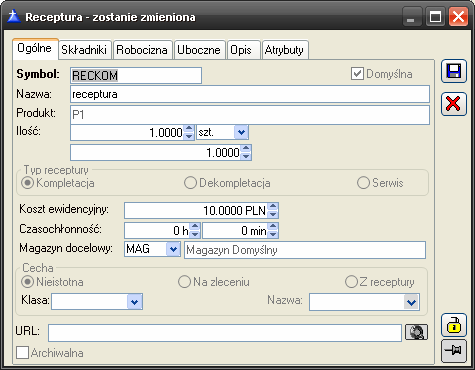Click the Symbol field containing RECKOM
The height and width of the screenshot is (370, 475).
[136, 75]
